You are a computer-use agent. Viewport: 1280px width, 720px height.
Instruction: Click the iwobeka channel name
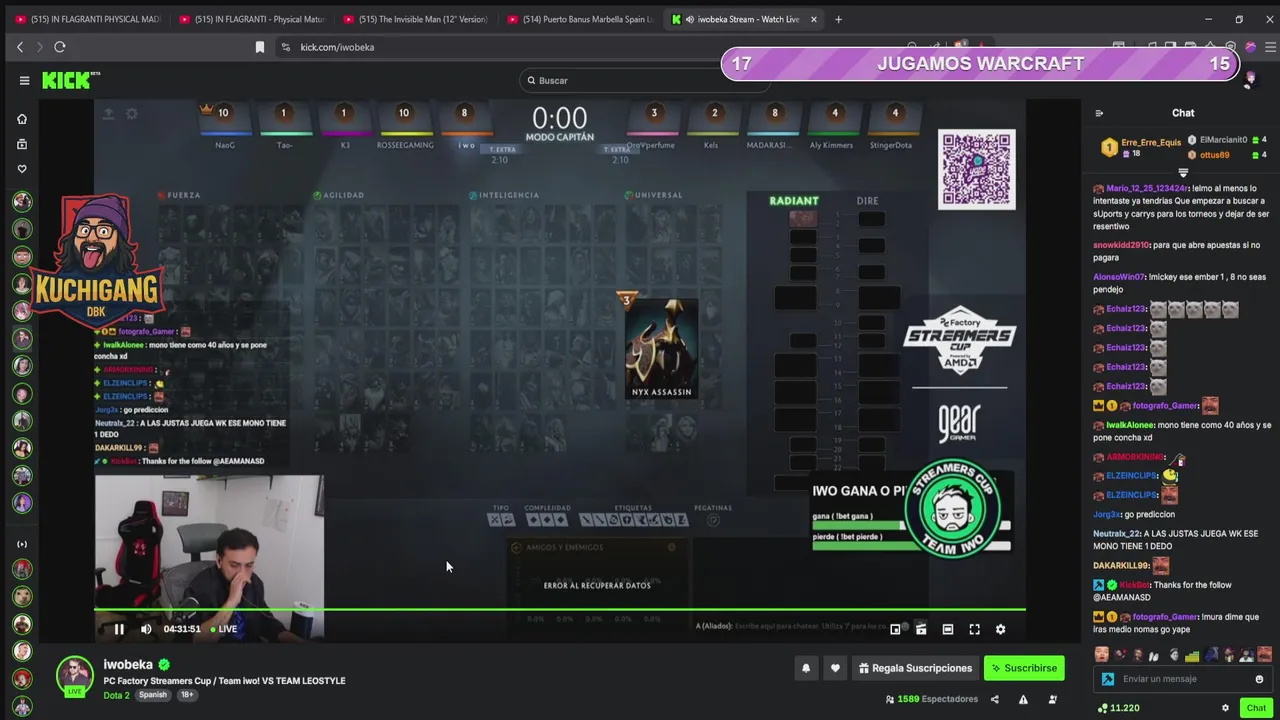click(128, 664)
